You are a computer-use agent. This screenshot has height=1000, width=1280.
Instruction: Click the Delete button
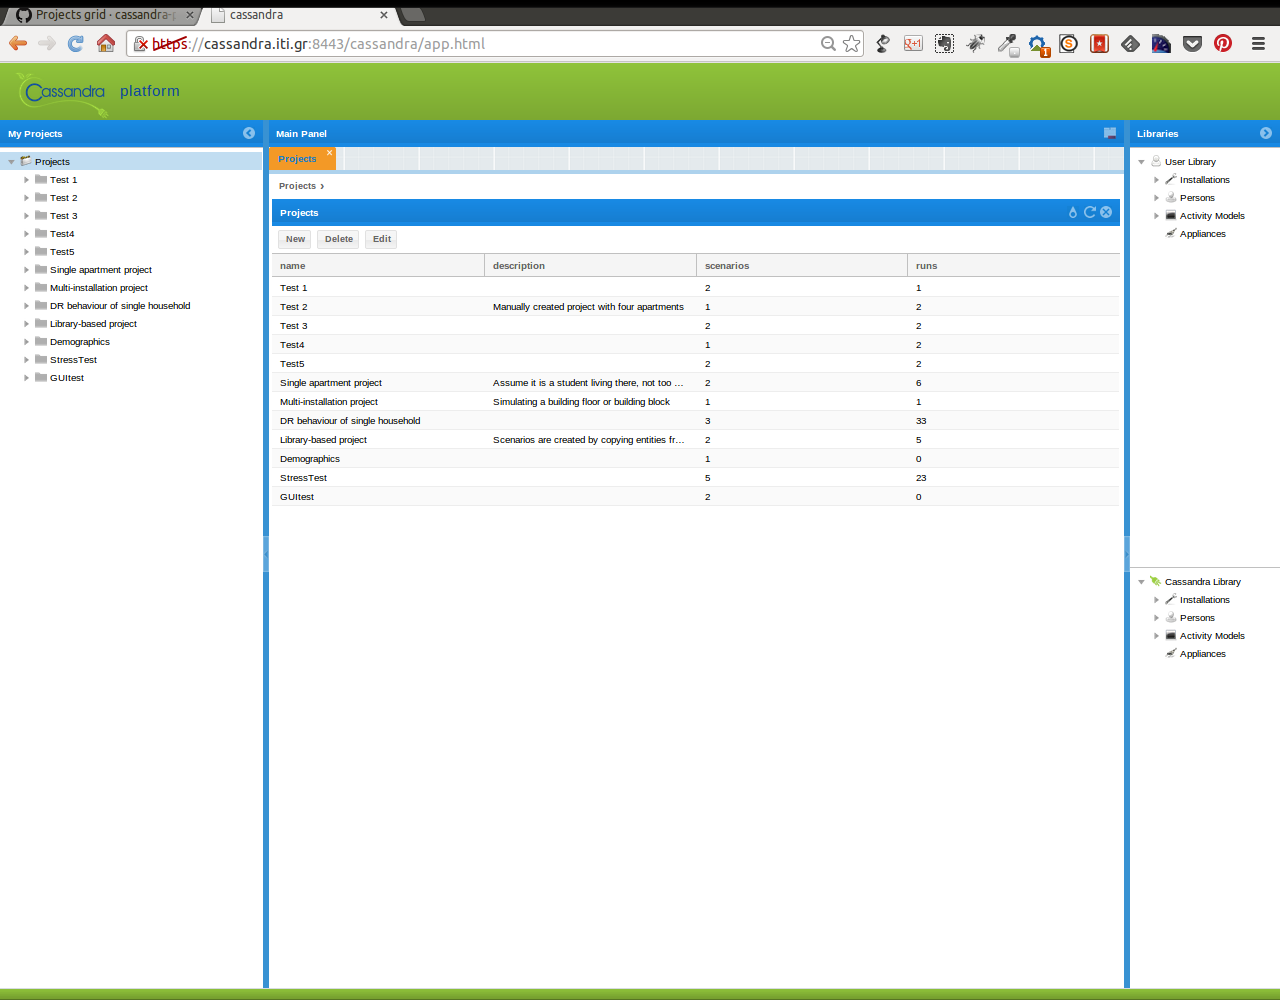339,239
